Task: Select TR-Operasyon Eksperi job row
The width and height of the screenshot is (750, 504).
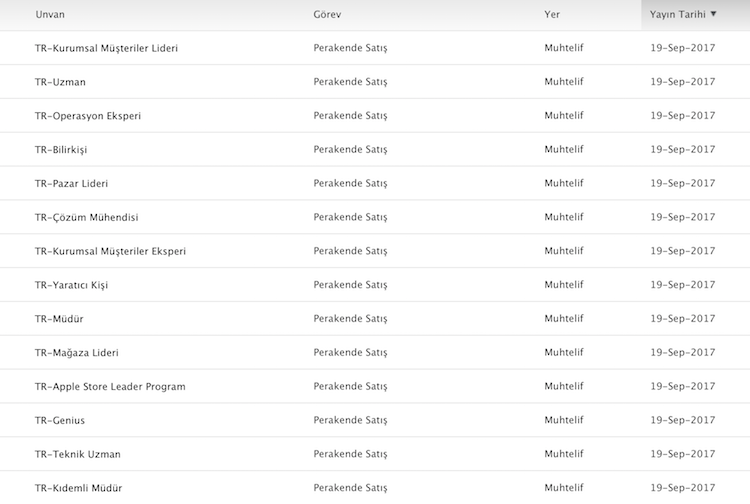Action: (88, 116)
